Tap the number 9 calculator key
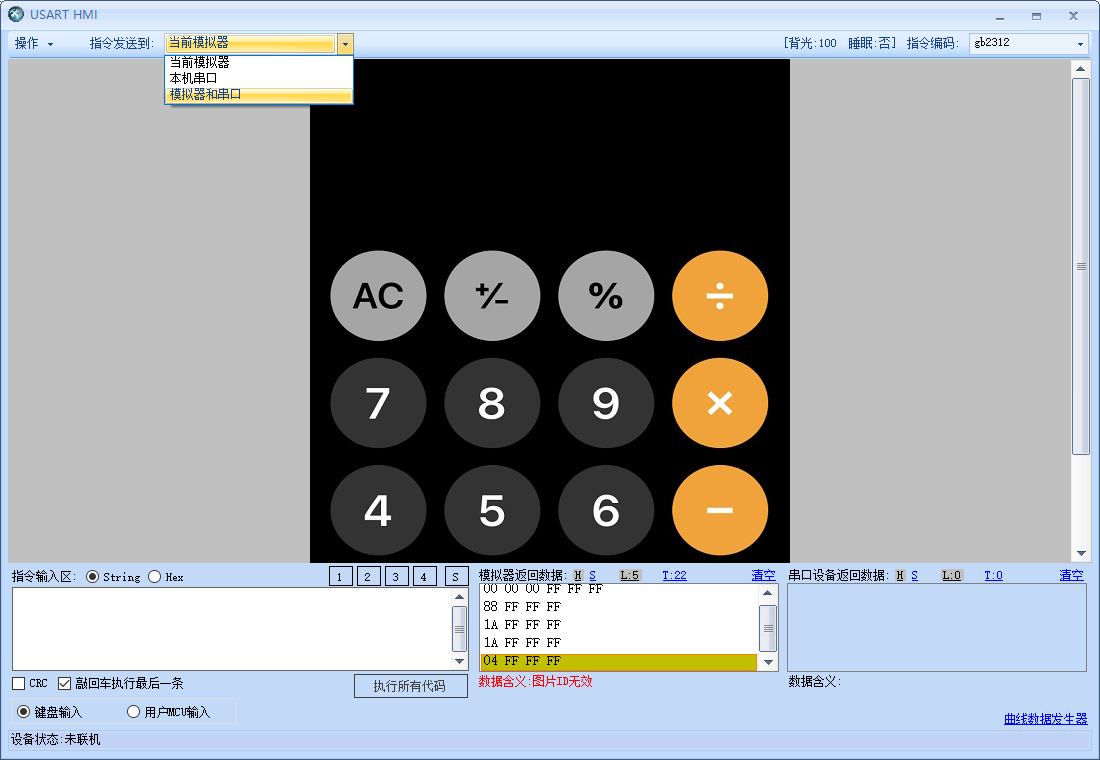The height and width of the screenshot is (760, 1100). pos(606,403)
